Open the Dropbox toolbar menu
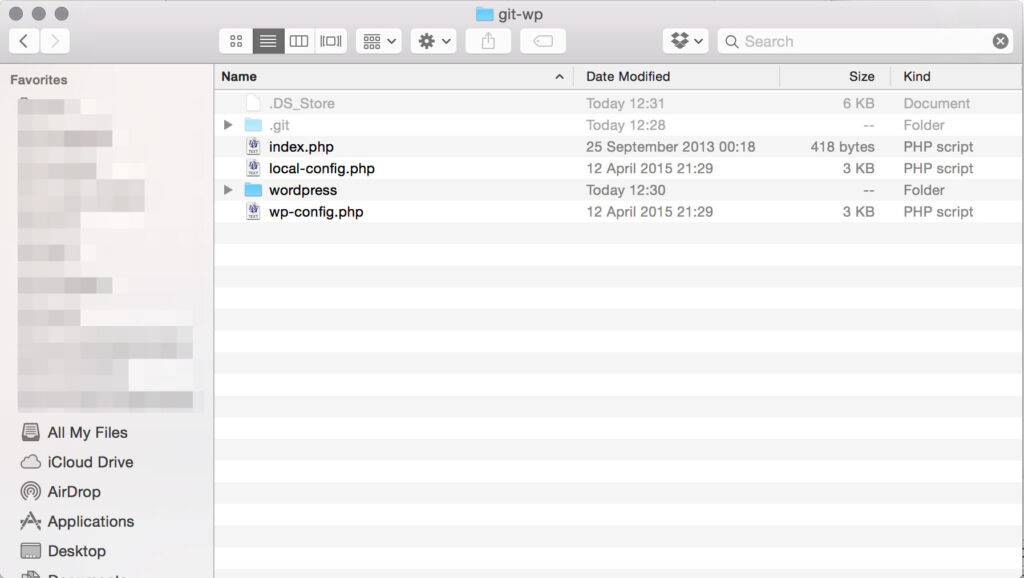 pos(686,41)
